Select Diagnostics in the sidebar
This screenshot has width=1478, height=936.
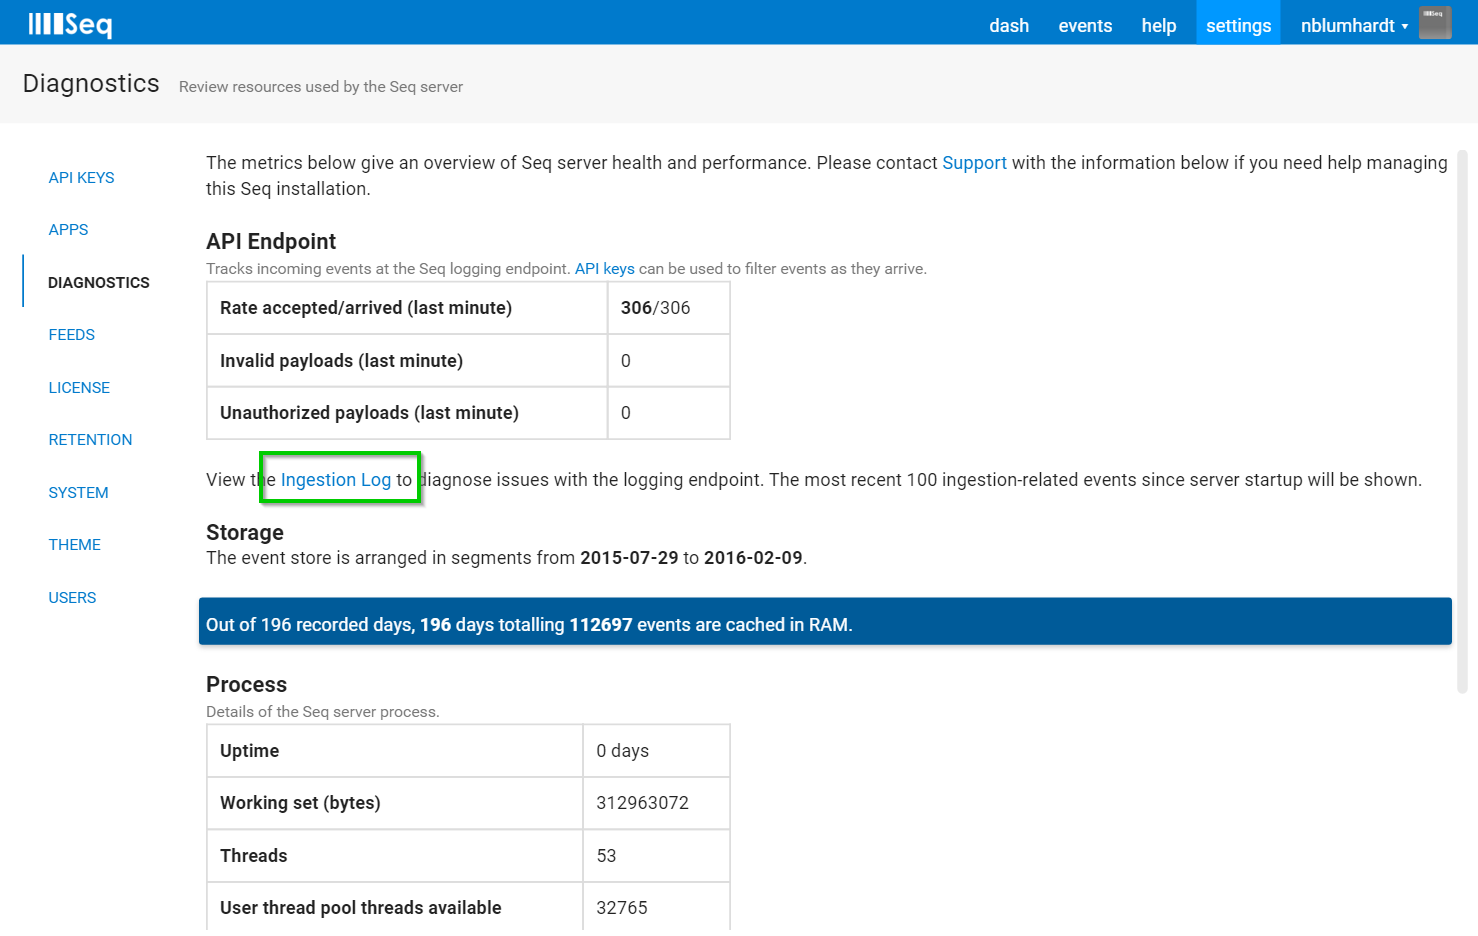(98, 282)
